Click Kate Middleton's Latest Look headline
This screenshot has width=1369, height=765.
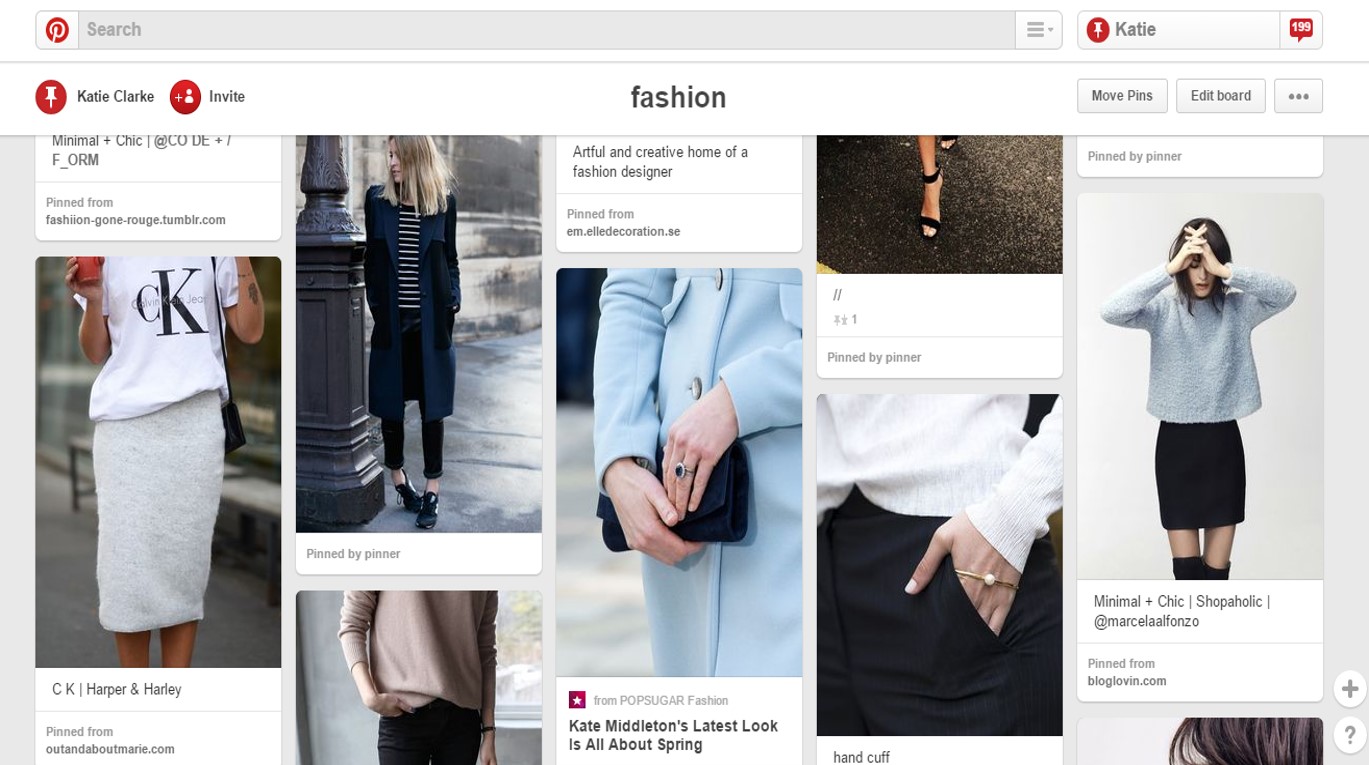(673, 735)
